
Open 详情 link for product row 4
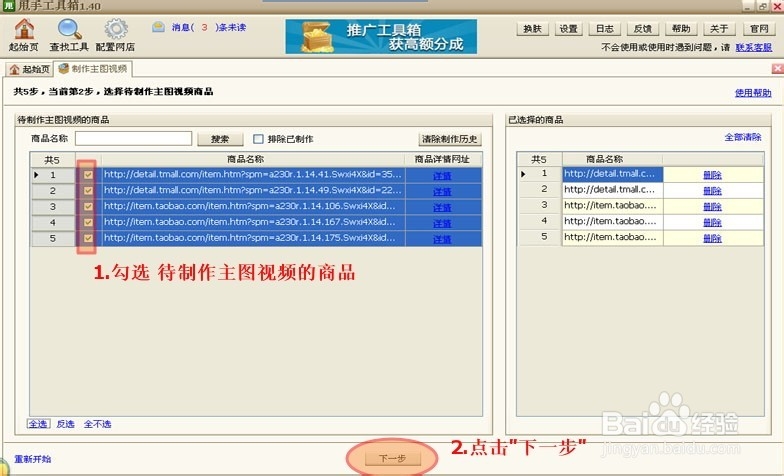[x=442, y=223]
